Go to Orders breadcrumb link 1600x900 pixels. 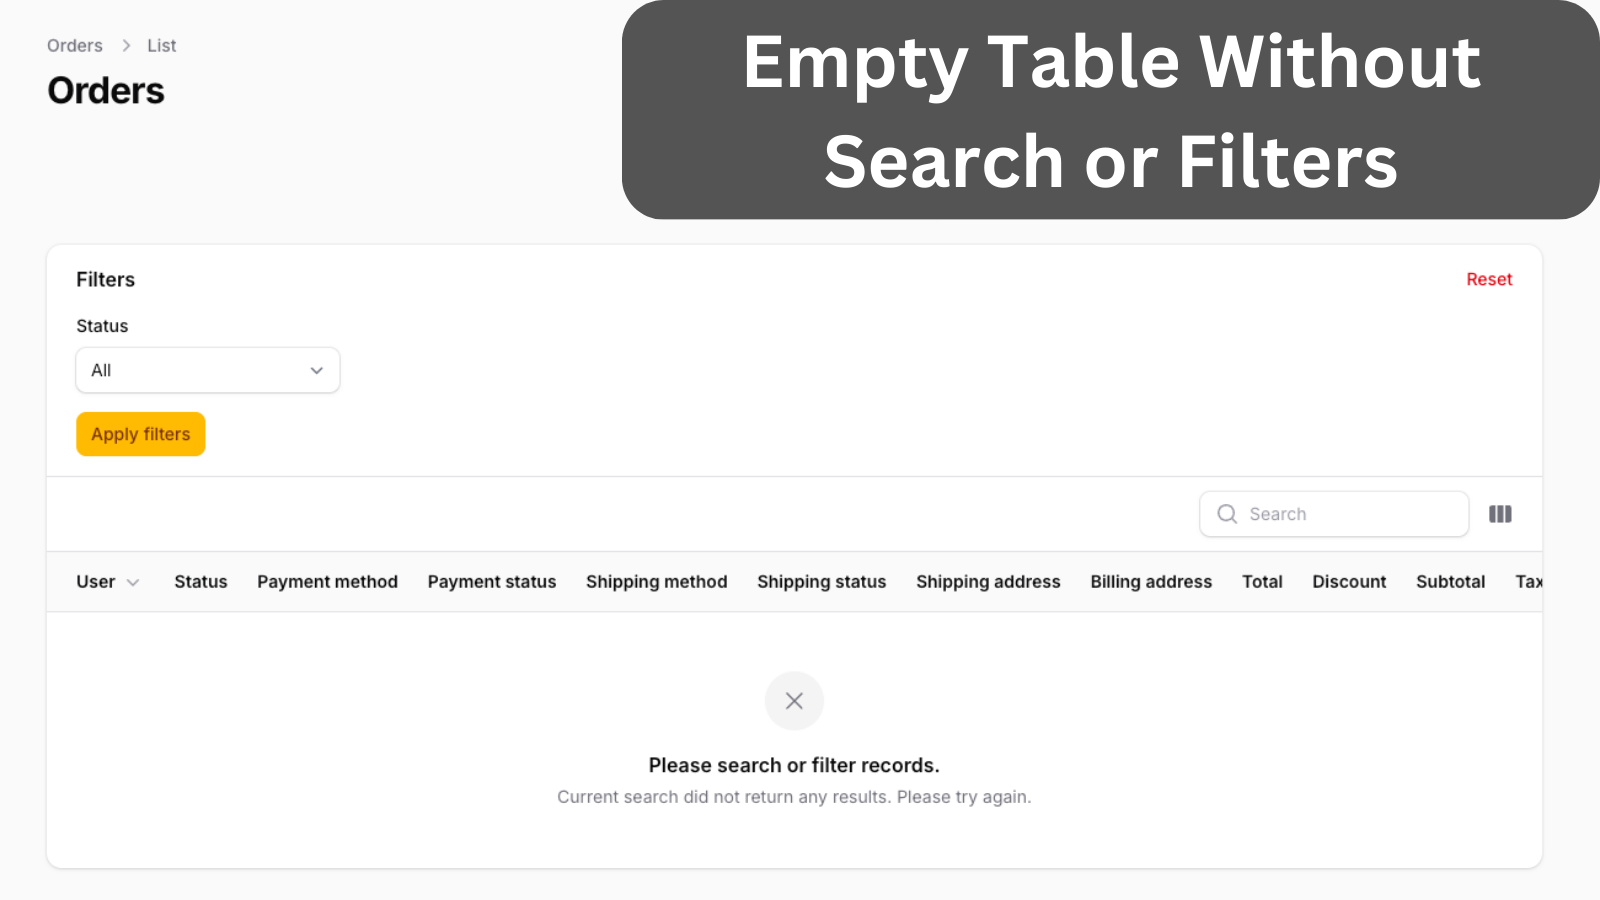pyautogui.click(x=75, y=45)
